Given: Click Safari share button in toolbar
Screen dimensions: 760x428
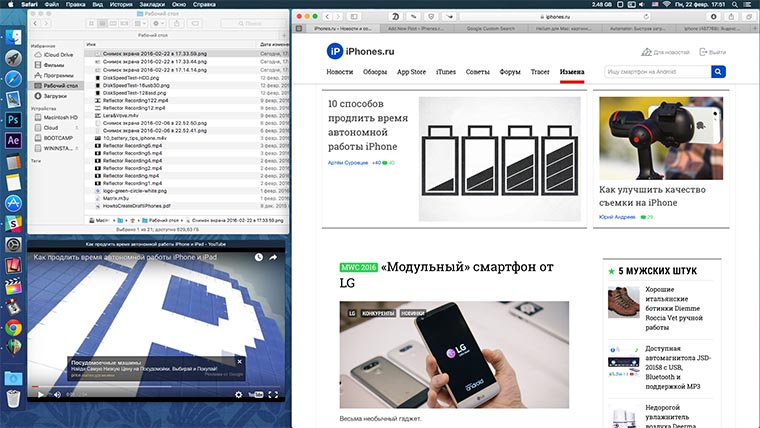Looking at the screenshot, I should 731,16.
